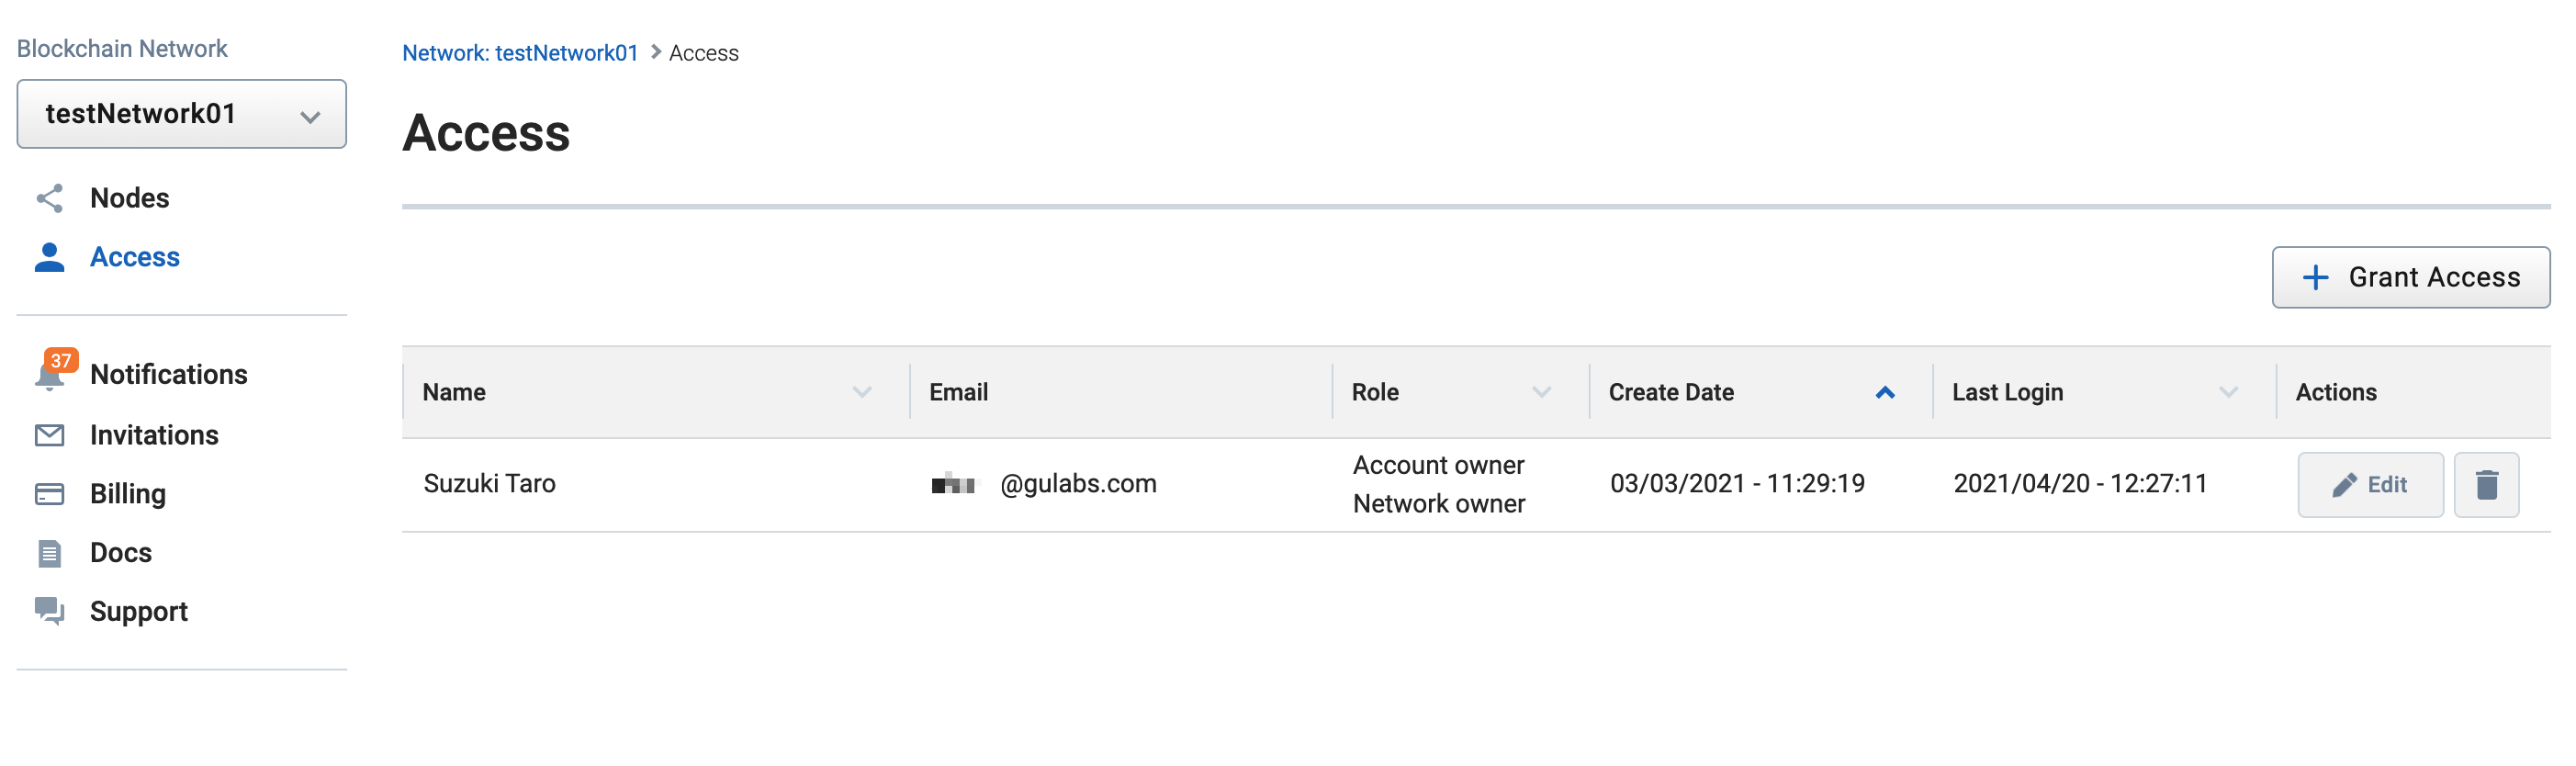Follow the Network: testNetwork01 breadcrumb link
The width and height of the screenshot is (2576, 766).
point(520,53)
